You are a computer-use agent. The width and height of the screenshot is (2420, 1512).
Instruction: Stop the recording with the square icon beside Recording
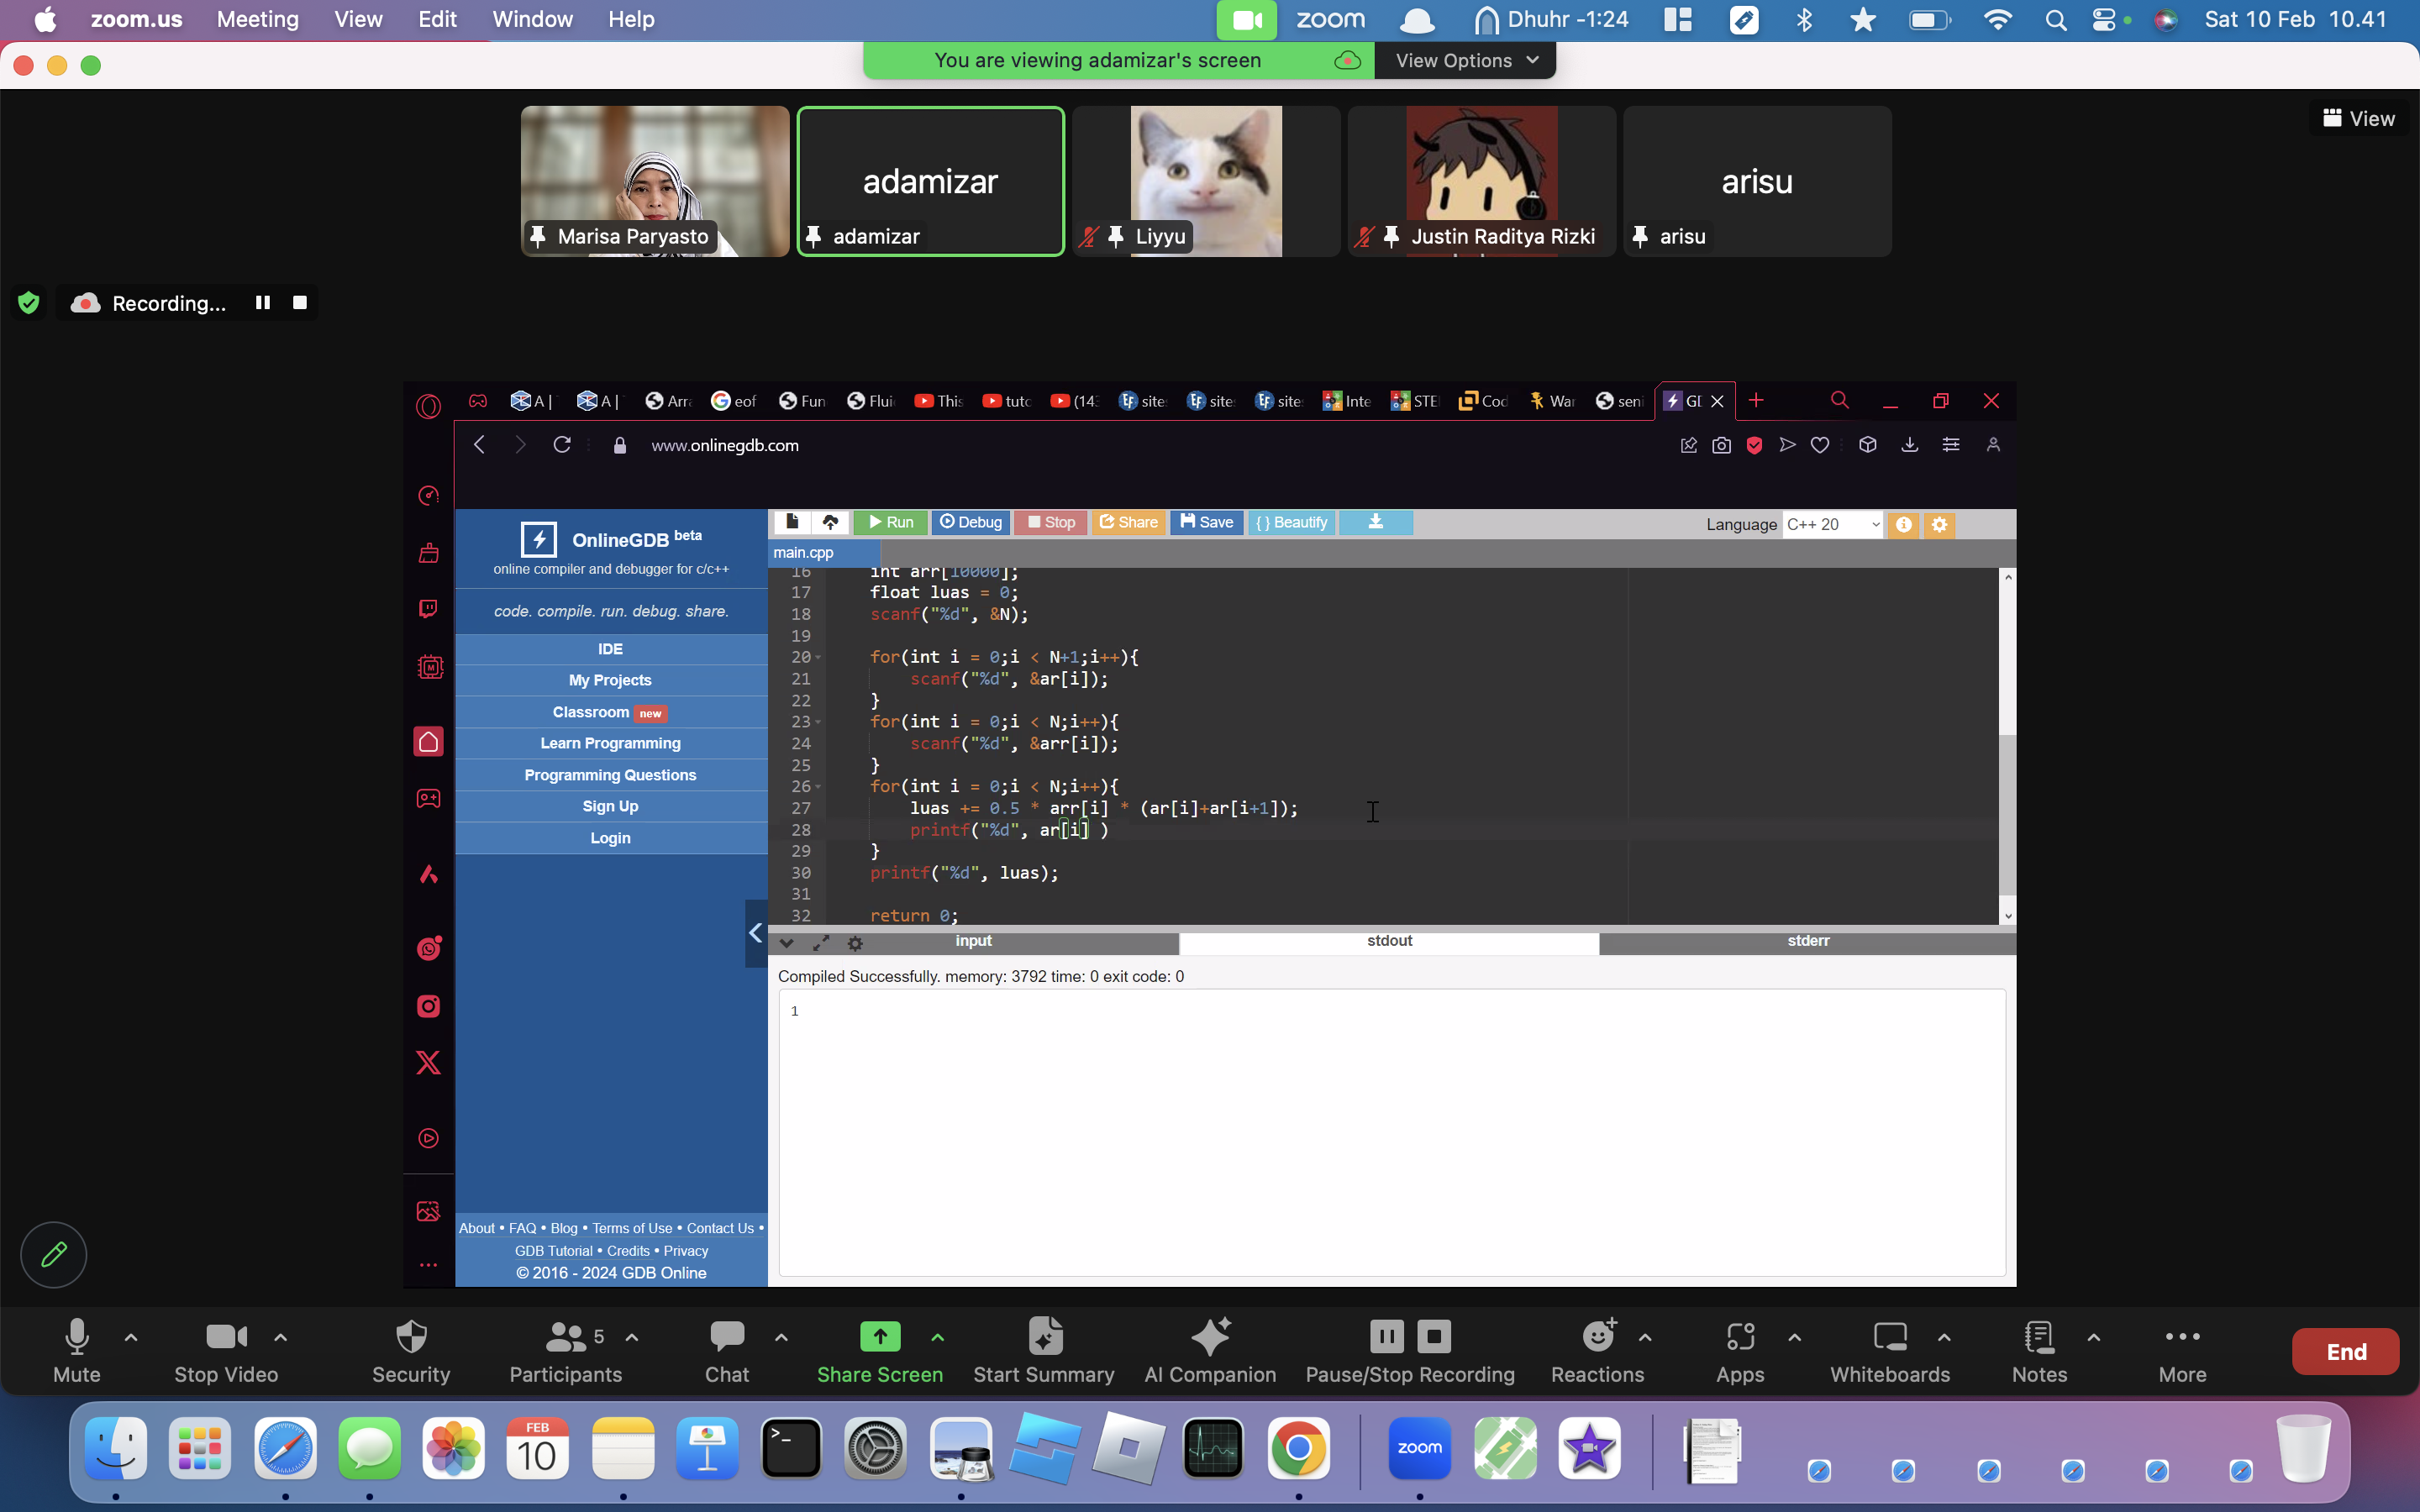(299, 302)
